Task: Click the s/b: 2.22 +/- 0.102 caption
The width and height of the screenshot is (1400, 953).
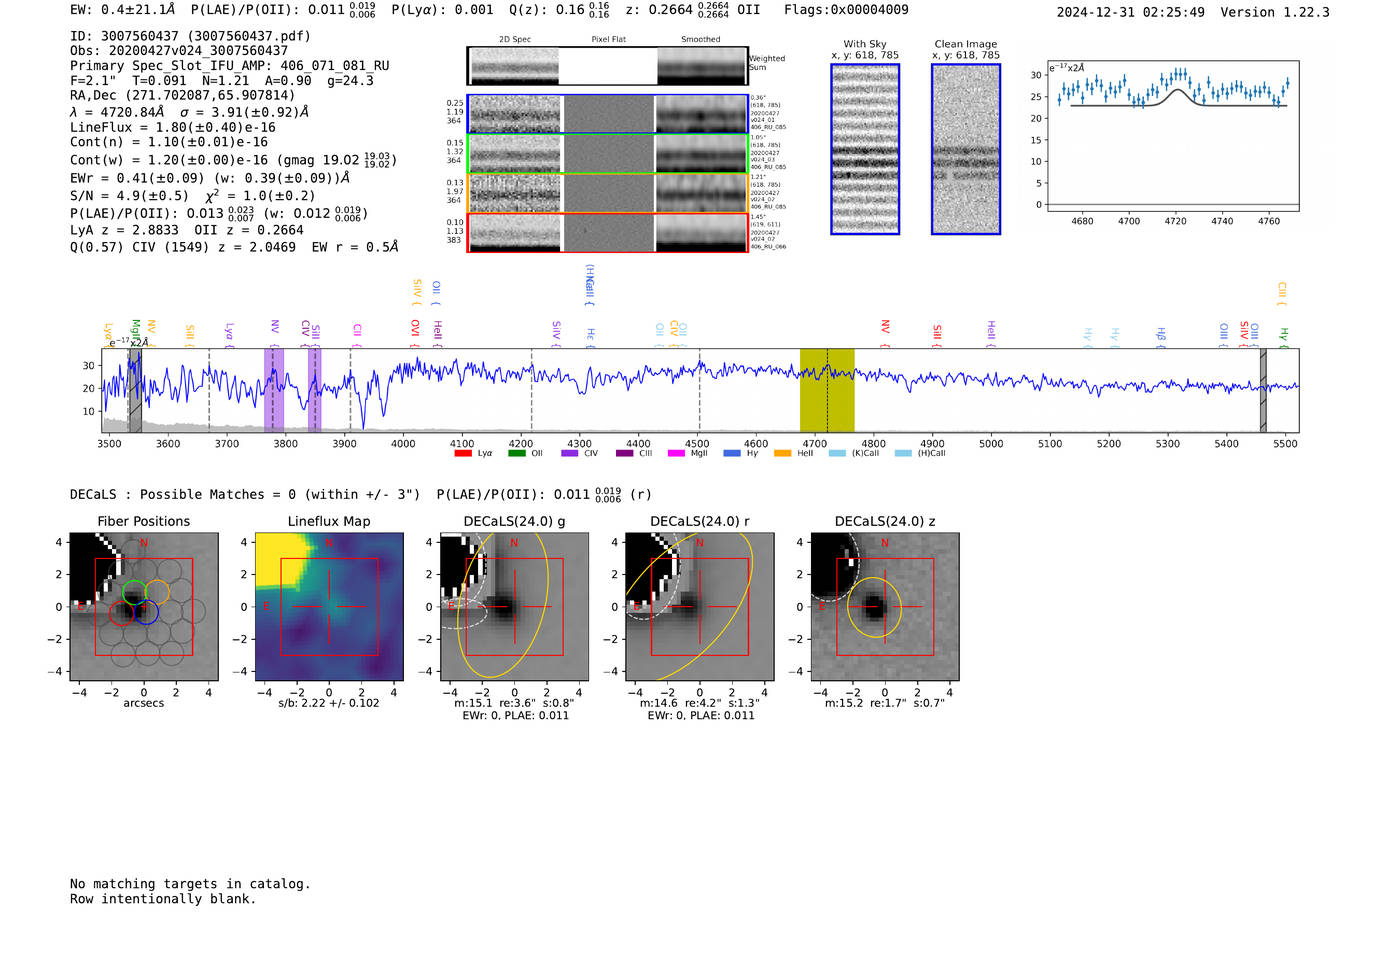Action: 329,704
